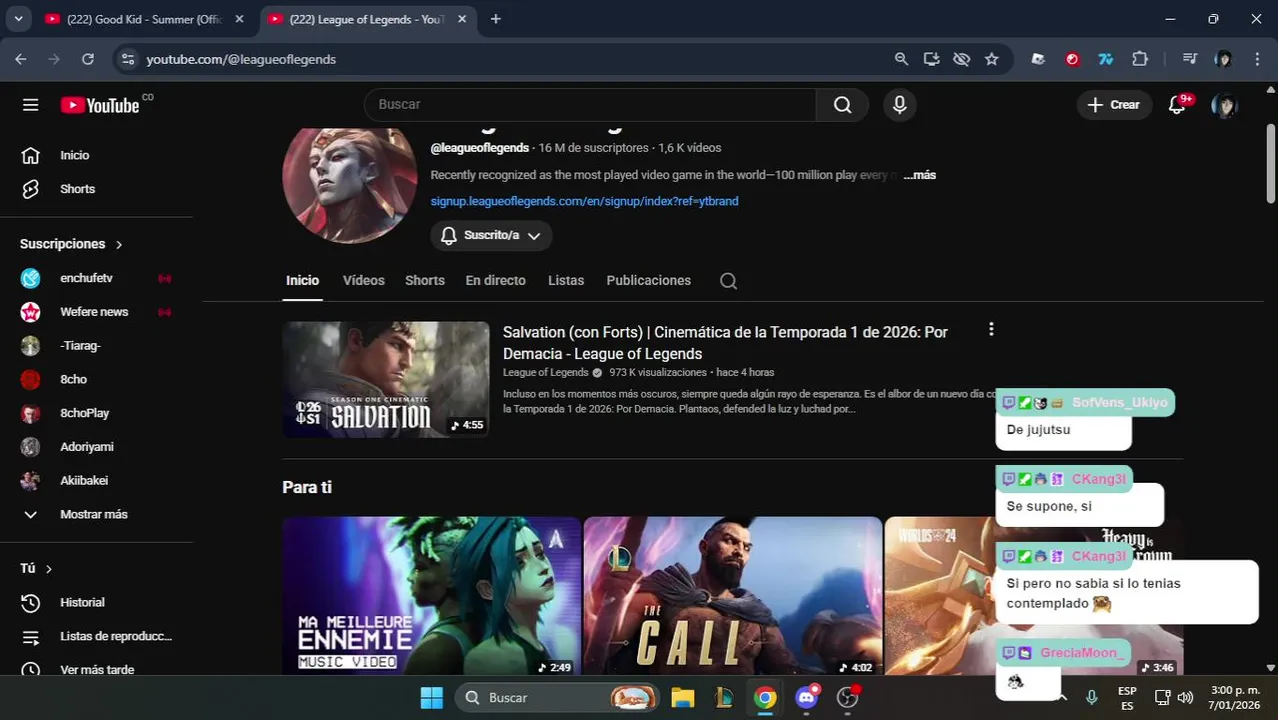Reload the page in Chrome
Screen dimensions: 1278x720
pyautogui.click(x=88, y=59)
